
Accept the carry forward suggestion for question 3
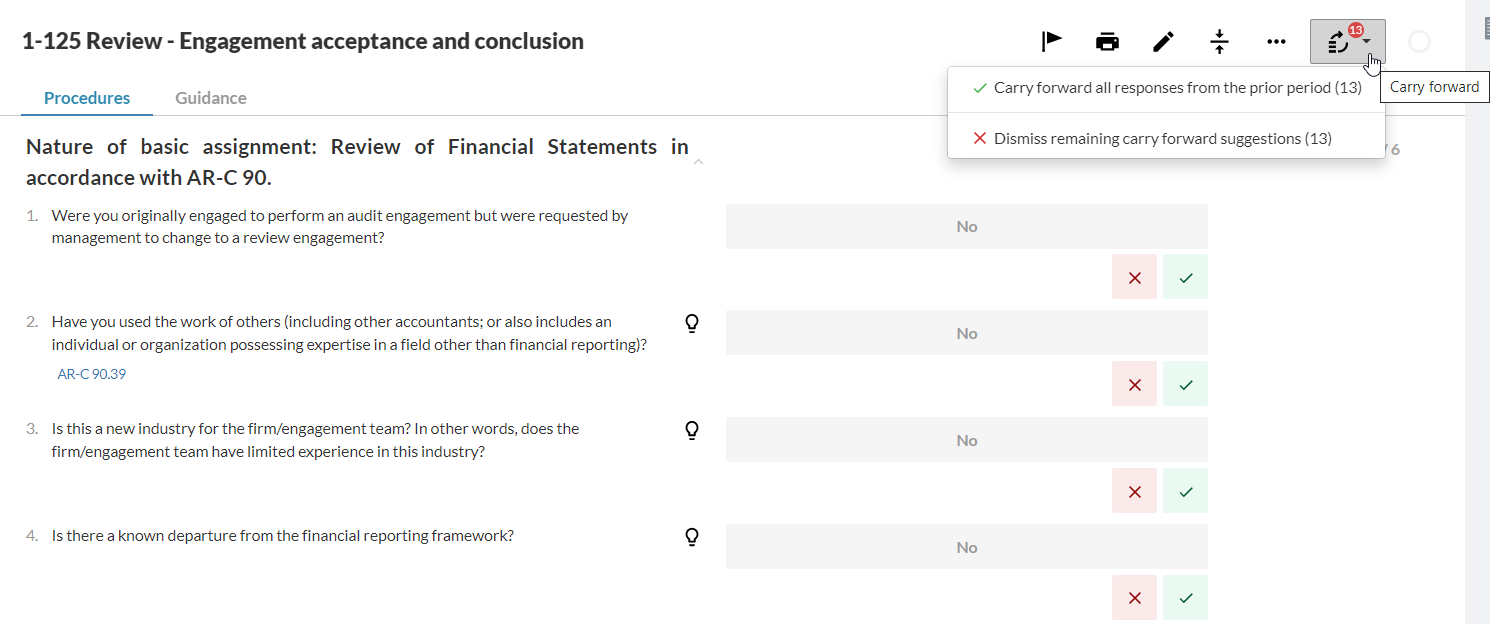coord(1185,491)
